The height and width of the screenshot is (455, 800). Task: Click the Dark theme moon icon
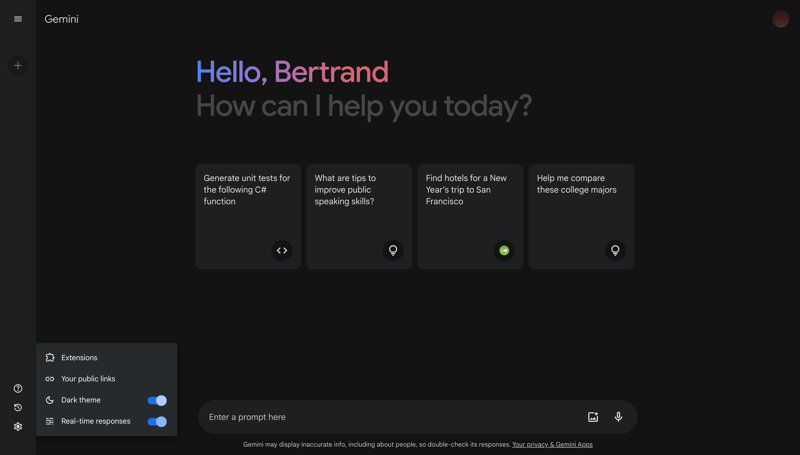49,400
